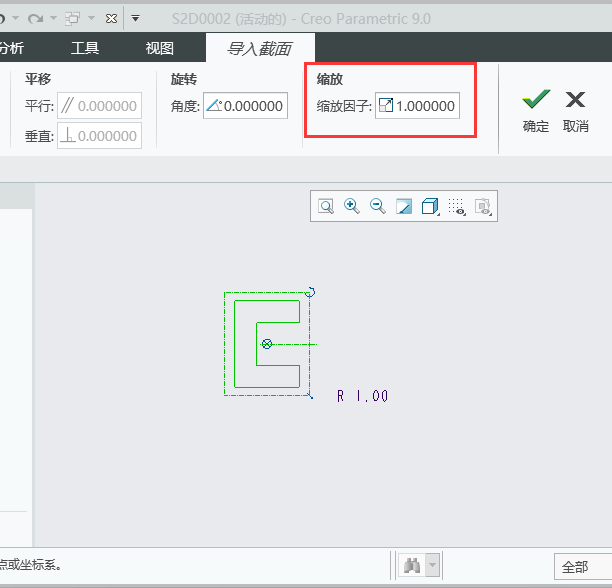Click the X 取消 cancel button

pyautogui.click(x=575, y=111)
